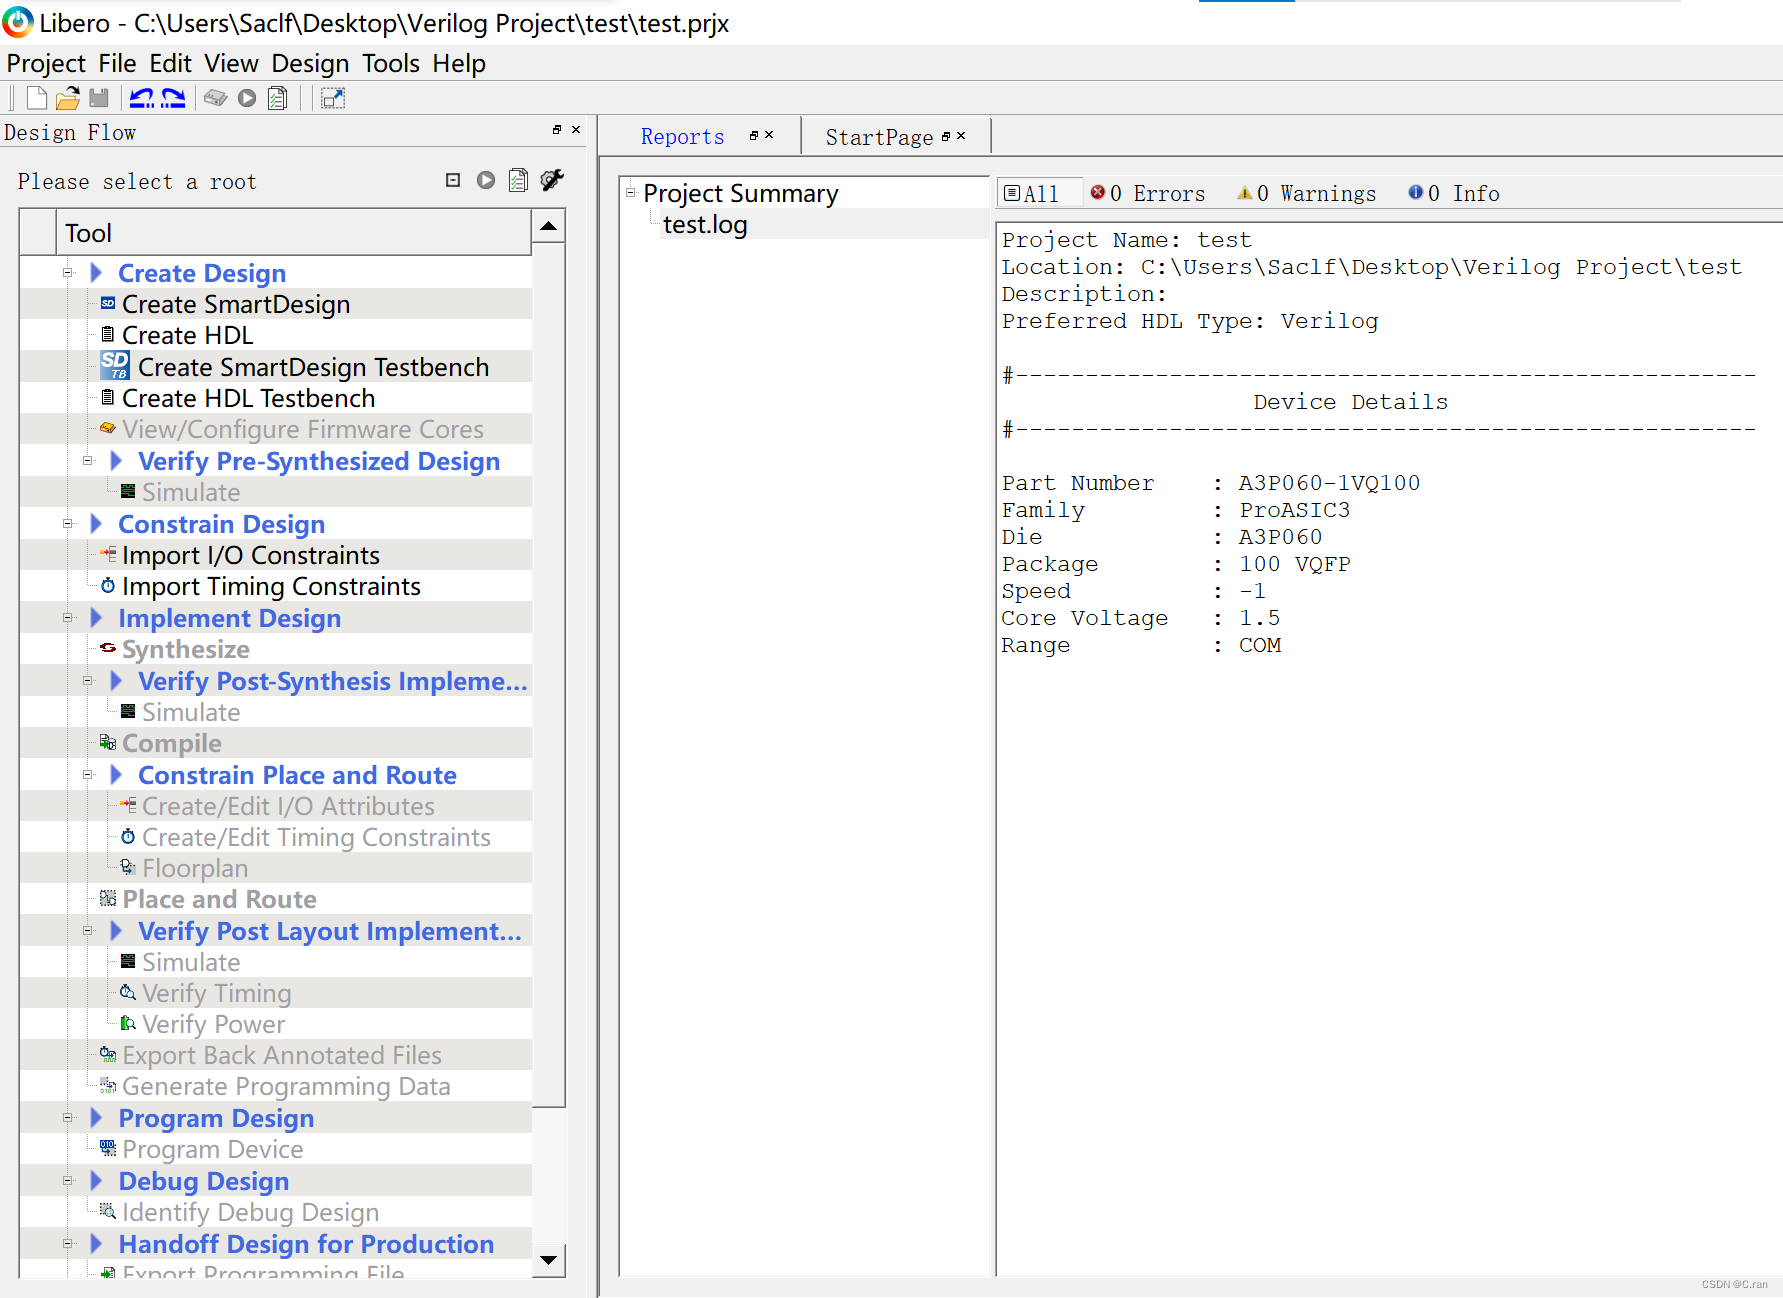The image size is (1783, 1298).
Task: Open Generate Programming Data
Action: [x=286, y=1086]
